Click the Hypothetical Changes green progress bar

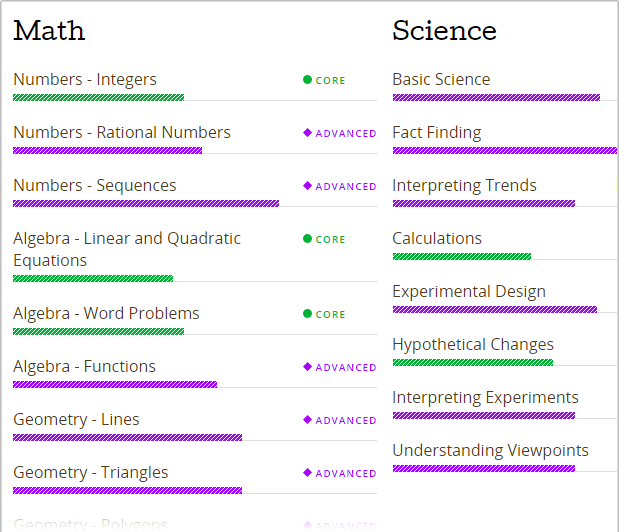tap(473, 363)
